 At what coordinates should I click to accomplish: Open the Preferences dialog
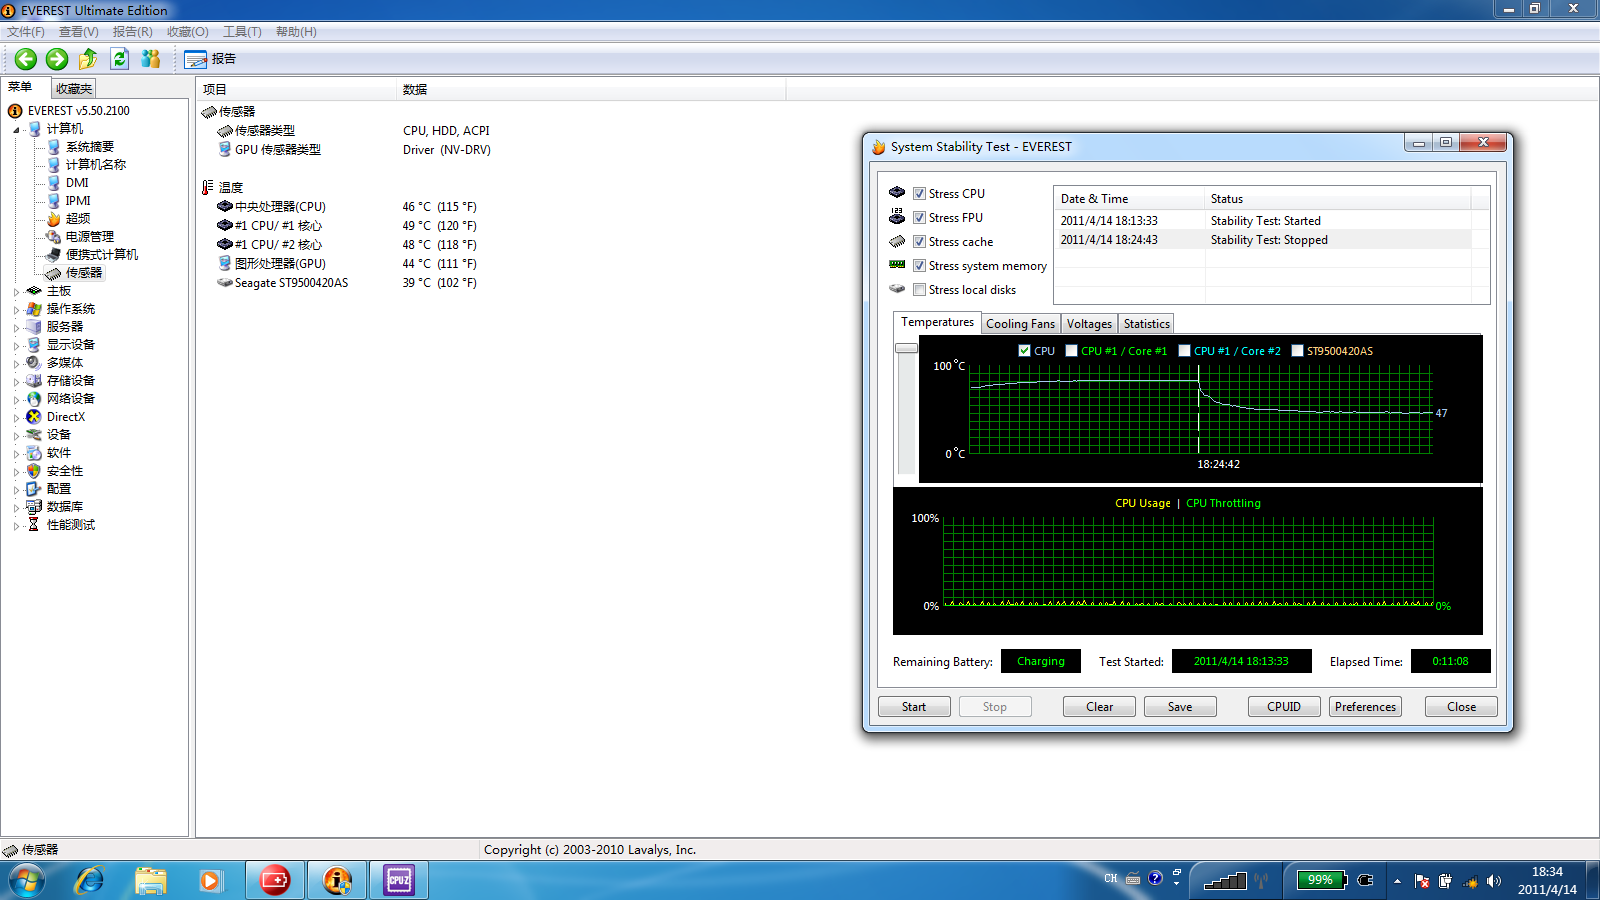point(1365,707)
